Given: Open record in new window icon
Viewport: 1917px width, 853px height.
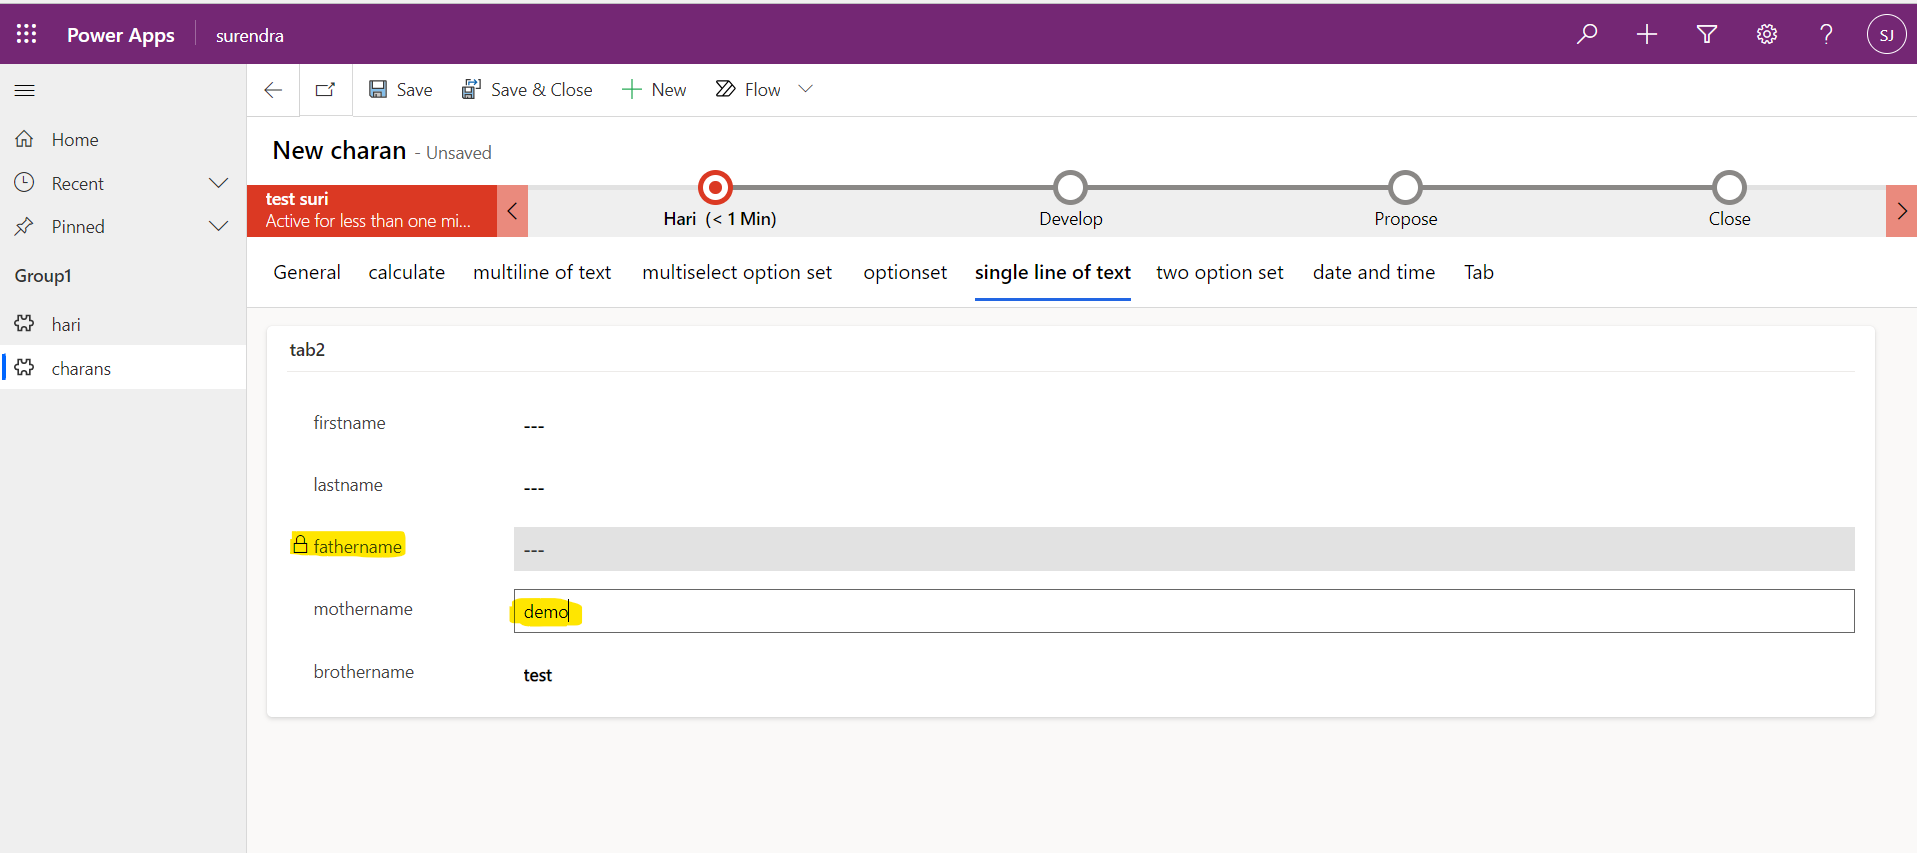Looking at the screenshot, I should (325, 90).
